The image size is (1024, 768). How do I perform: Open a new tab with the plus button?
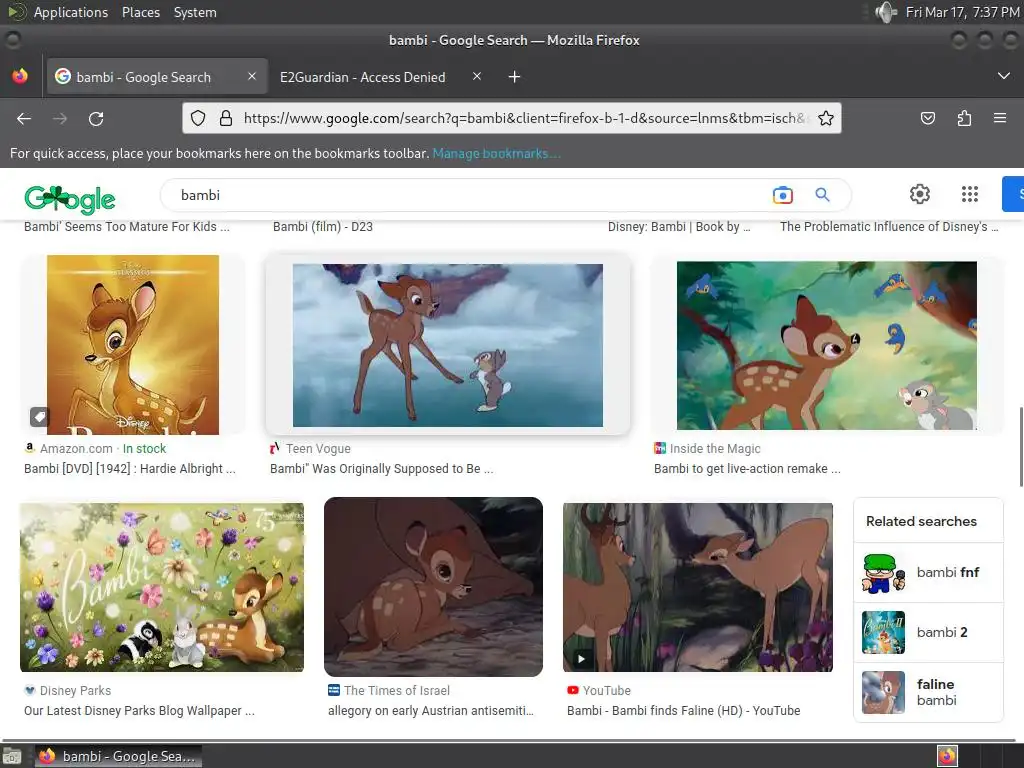[514, 77]
